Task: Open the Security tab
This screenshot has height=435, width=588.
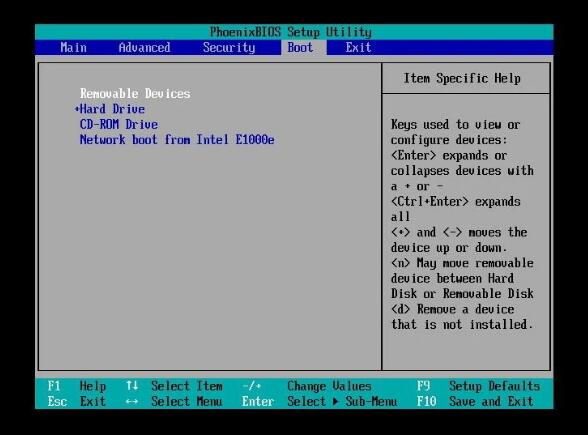Action: (229, 48)
